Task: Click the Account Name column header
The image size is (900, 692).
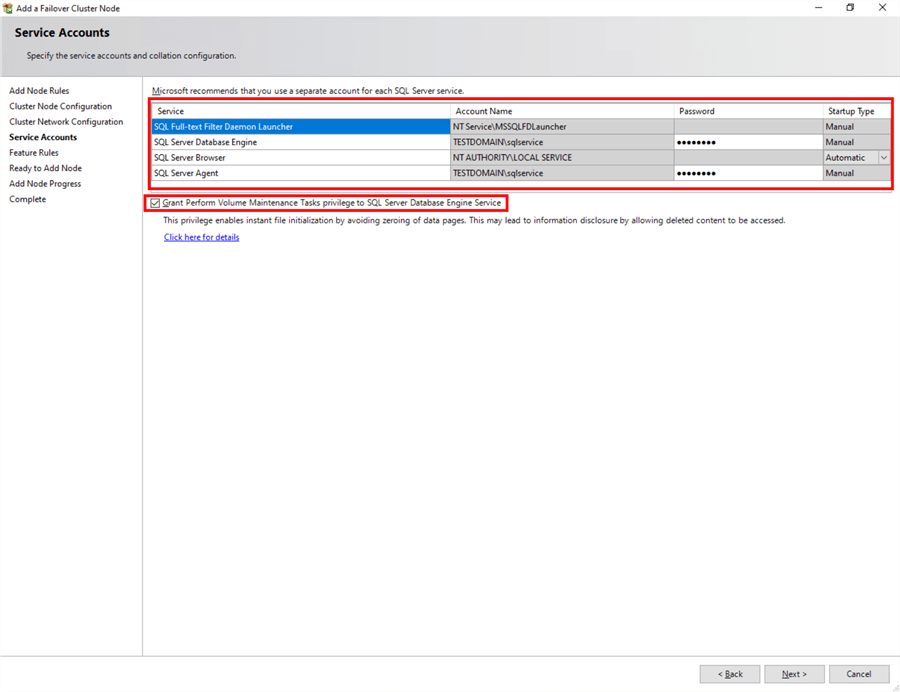Action: click(x=562, y=111)
